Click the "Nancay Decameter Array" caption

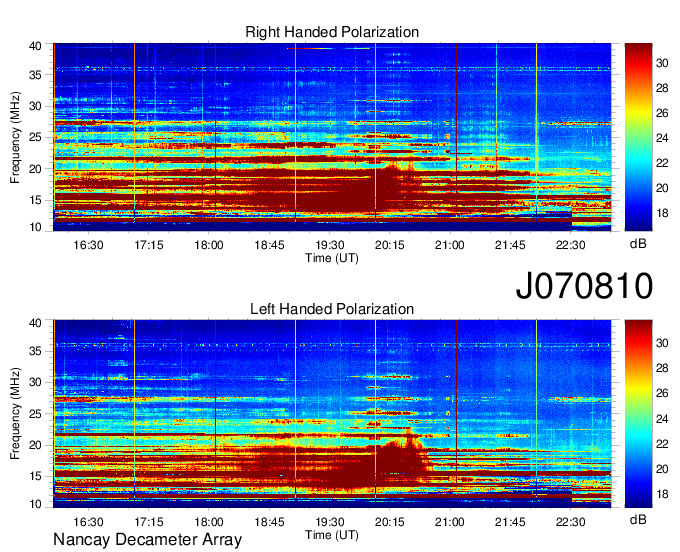(147, 540)
